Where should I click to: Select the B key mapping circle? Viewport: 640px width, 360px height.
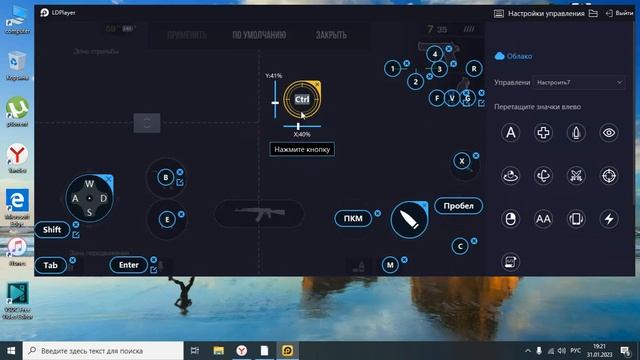(x=165, y=178)
